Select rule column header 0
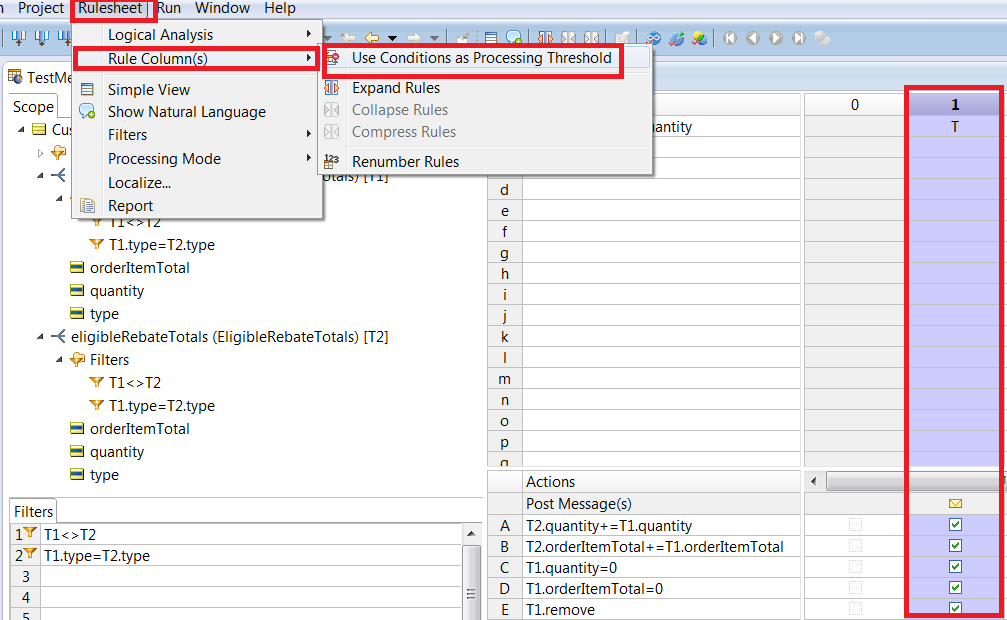The height and width of the screenshot is (620, 1007). [855, 105]
